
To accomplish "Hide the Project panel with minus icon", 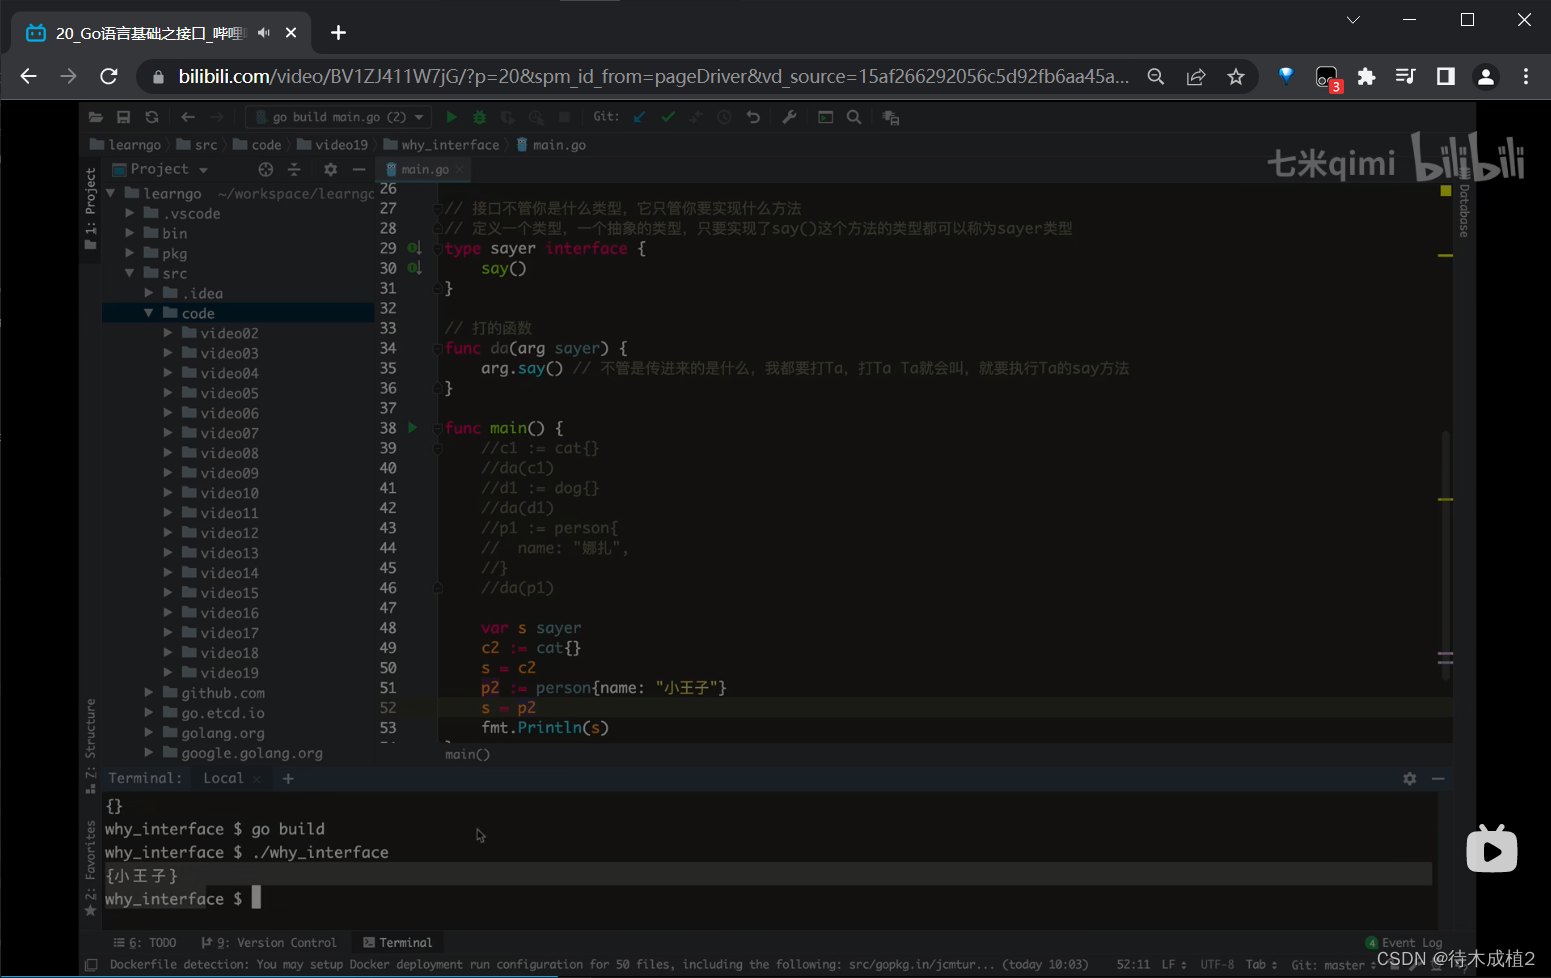I will tap(359, 169).
